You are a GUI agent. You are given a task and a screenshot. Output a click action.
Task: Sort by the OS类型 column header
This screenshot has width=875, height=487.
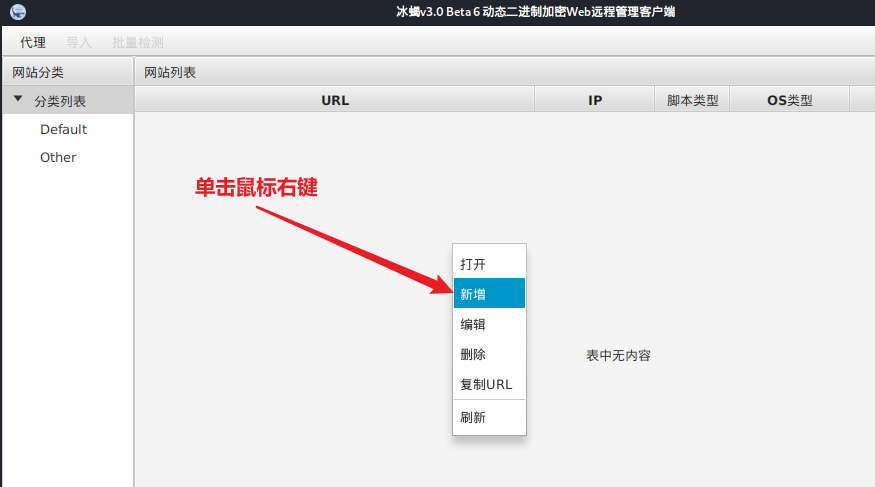pos(790,100)
